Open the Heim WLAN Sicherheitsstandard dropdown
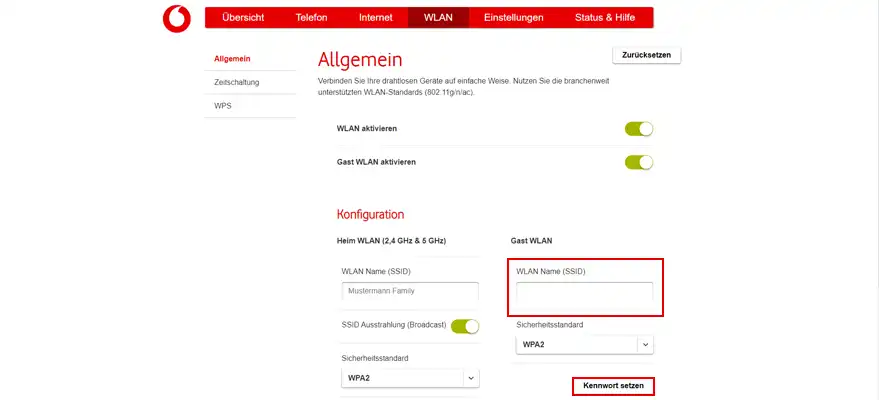This screenshot has height=400, width=879. click(410, 378)
